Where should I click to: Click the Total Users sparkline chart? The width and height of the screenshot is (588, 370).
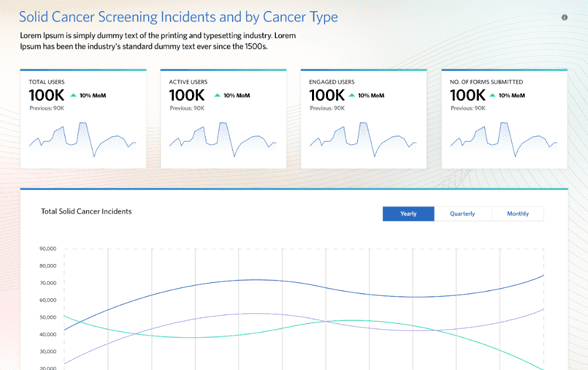pos(82,139)
